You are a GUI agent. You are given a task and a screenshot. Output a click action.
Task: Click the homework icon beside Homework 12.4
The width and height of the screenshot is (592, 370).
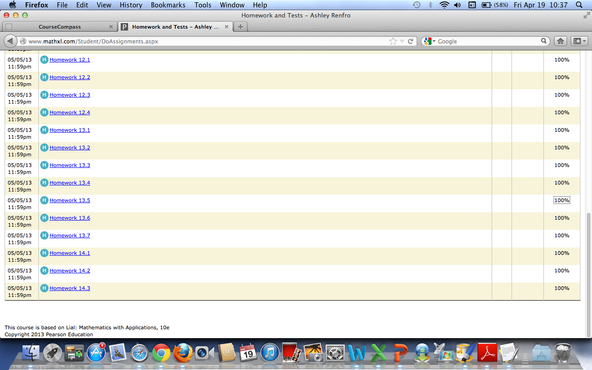tap(44, 112)
